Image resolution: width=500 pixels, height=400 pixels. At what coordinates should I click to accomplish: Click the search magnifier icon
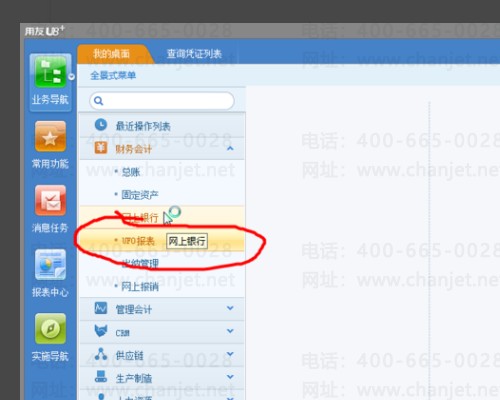98,100
